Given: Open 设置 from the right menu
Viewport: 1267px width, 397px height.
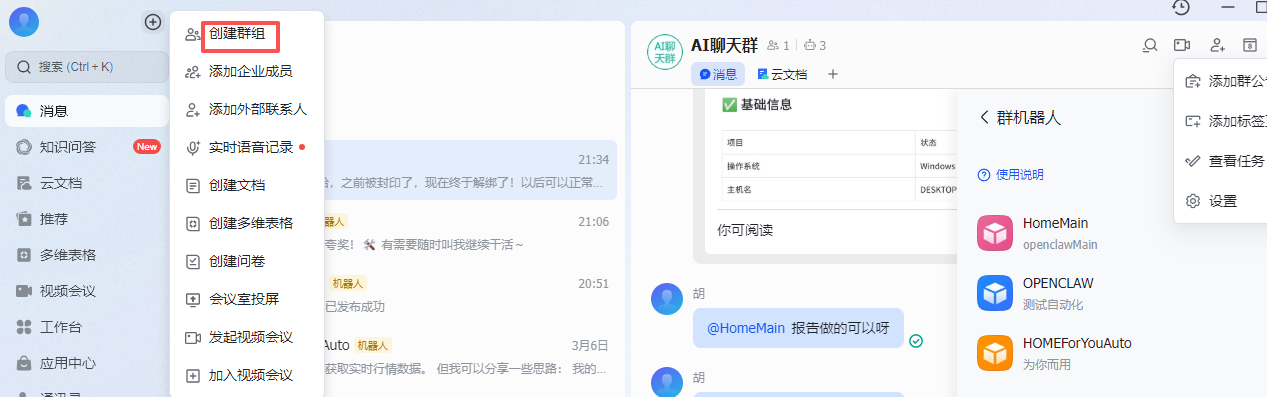Looking at the screenshot, I should (1221, 201).
